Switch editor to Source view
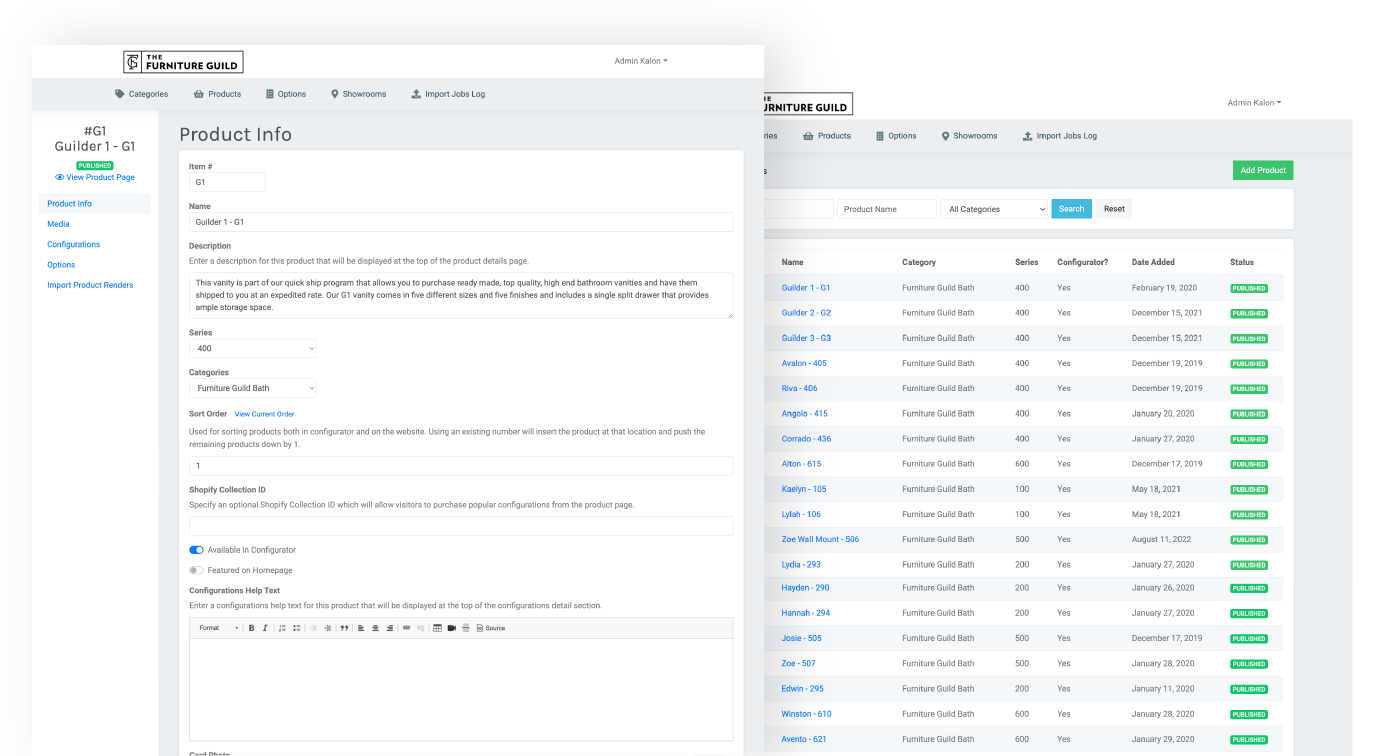 [x=490, y=628]
